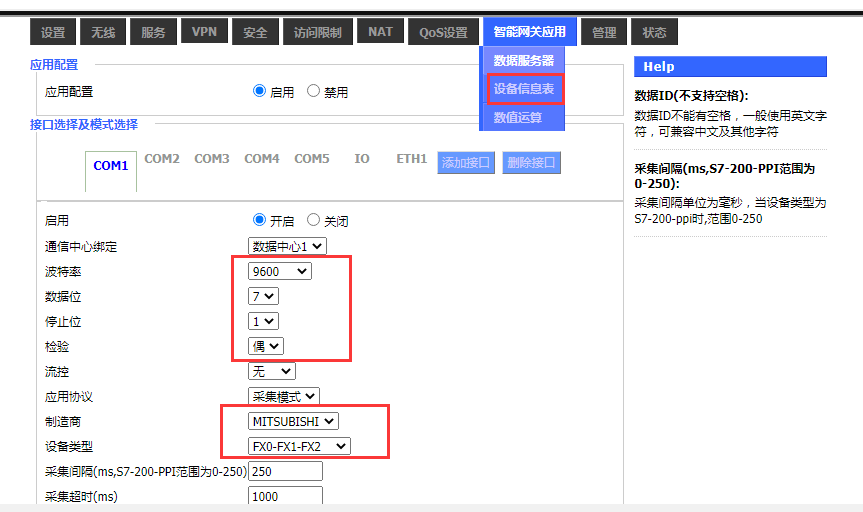Open the 访问限制 menu tab
Image resolution: width=863 pixels, height=512 pixels.
(318, 32)
